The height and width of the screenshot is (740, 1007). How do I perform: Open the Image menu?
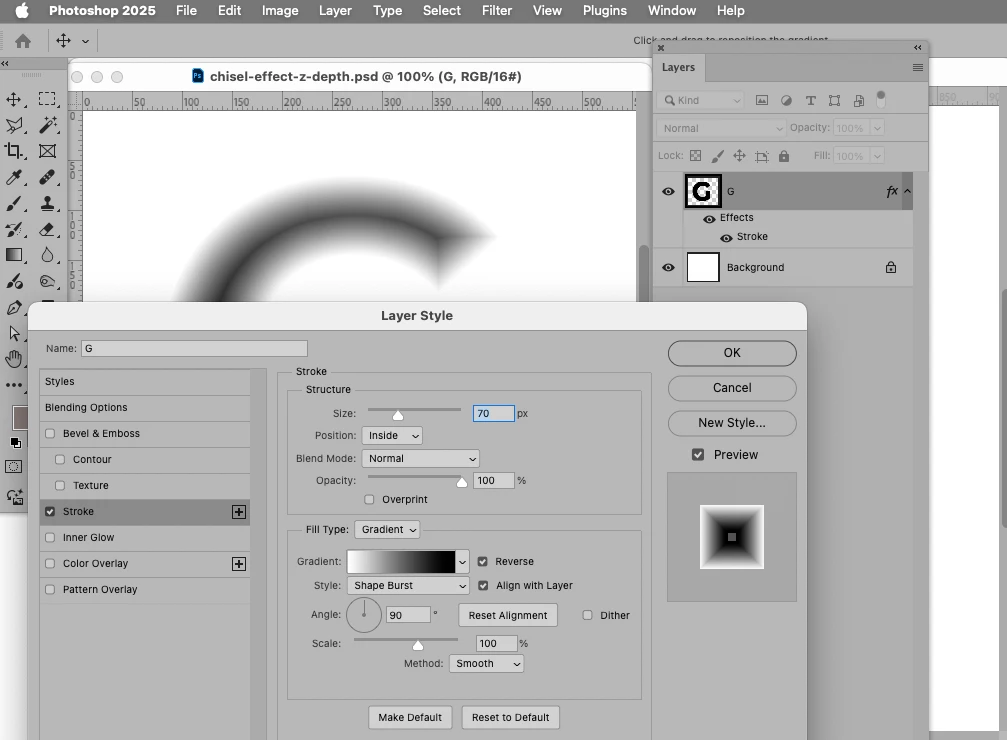(280, 11)
